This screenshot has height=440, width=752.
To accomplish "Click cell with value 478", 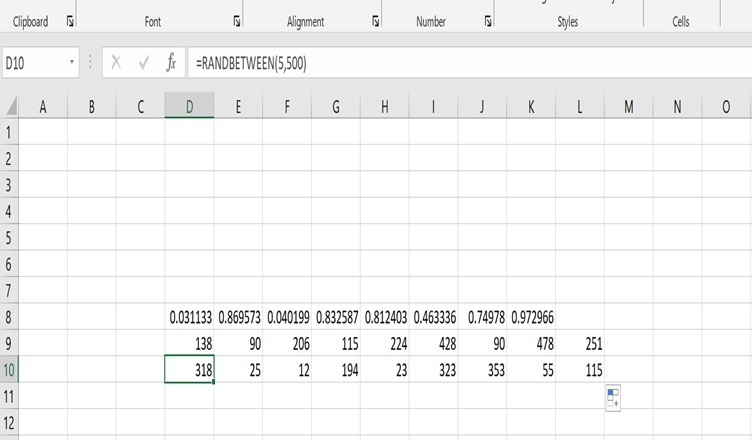I will 531,343.
